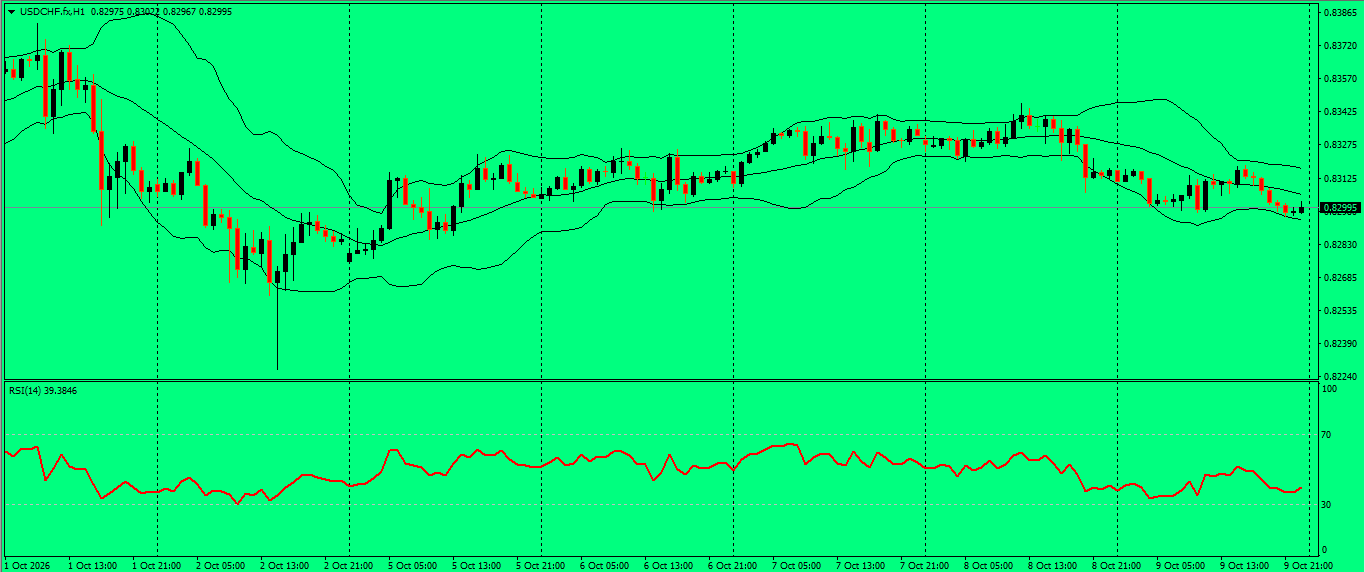Image resolution: width=1365 pixels, height=572 pixels.
Task: Click the 0.82535 price axis label
Action: [x=1339, y=311]
